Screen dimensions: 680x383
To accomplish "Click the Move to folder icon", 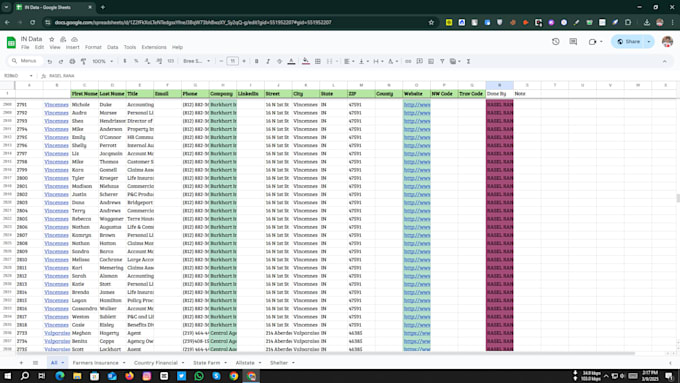I will [63, 39].
